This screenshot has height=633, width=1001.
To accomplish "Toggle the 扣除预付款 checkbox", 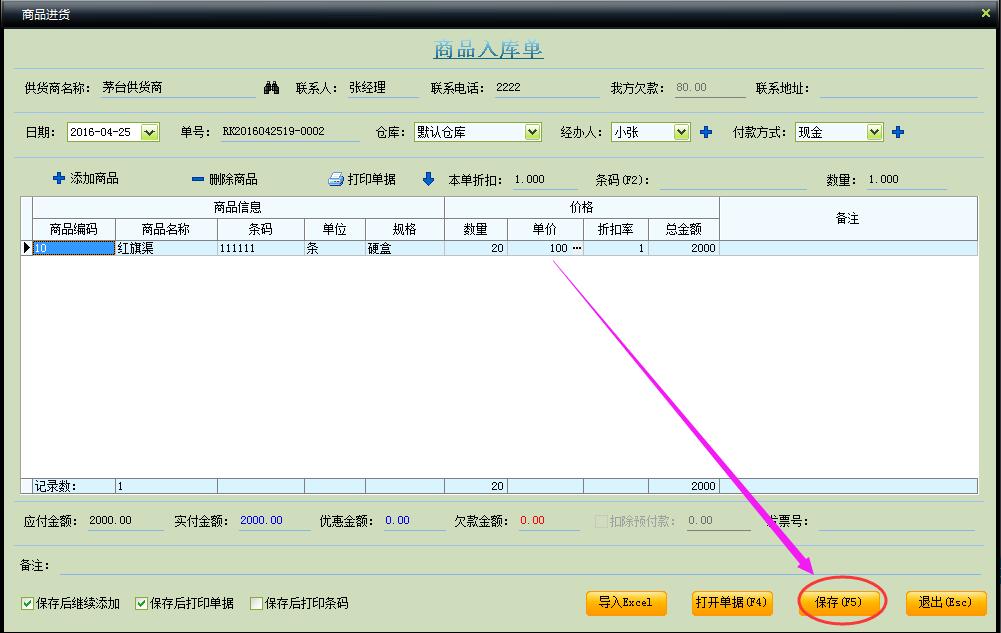I will click(x=601, y=521).
